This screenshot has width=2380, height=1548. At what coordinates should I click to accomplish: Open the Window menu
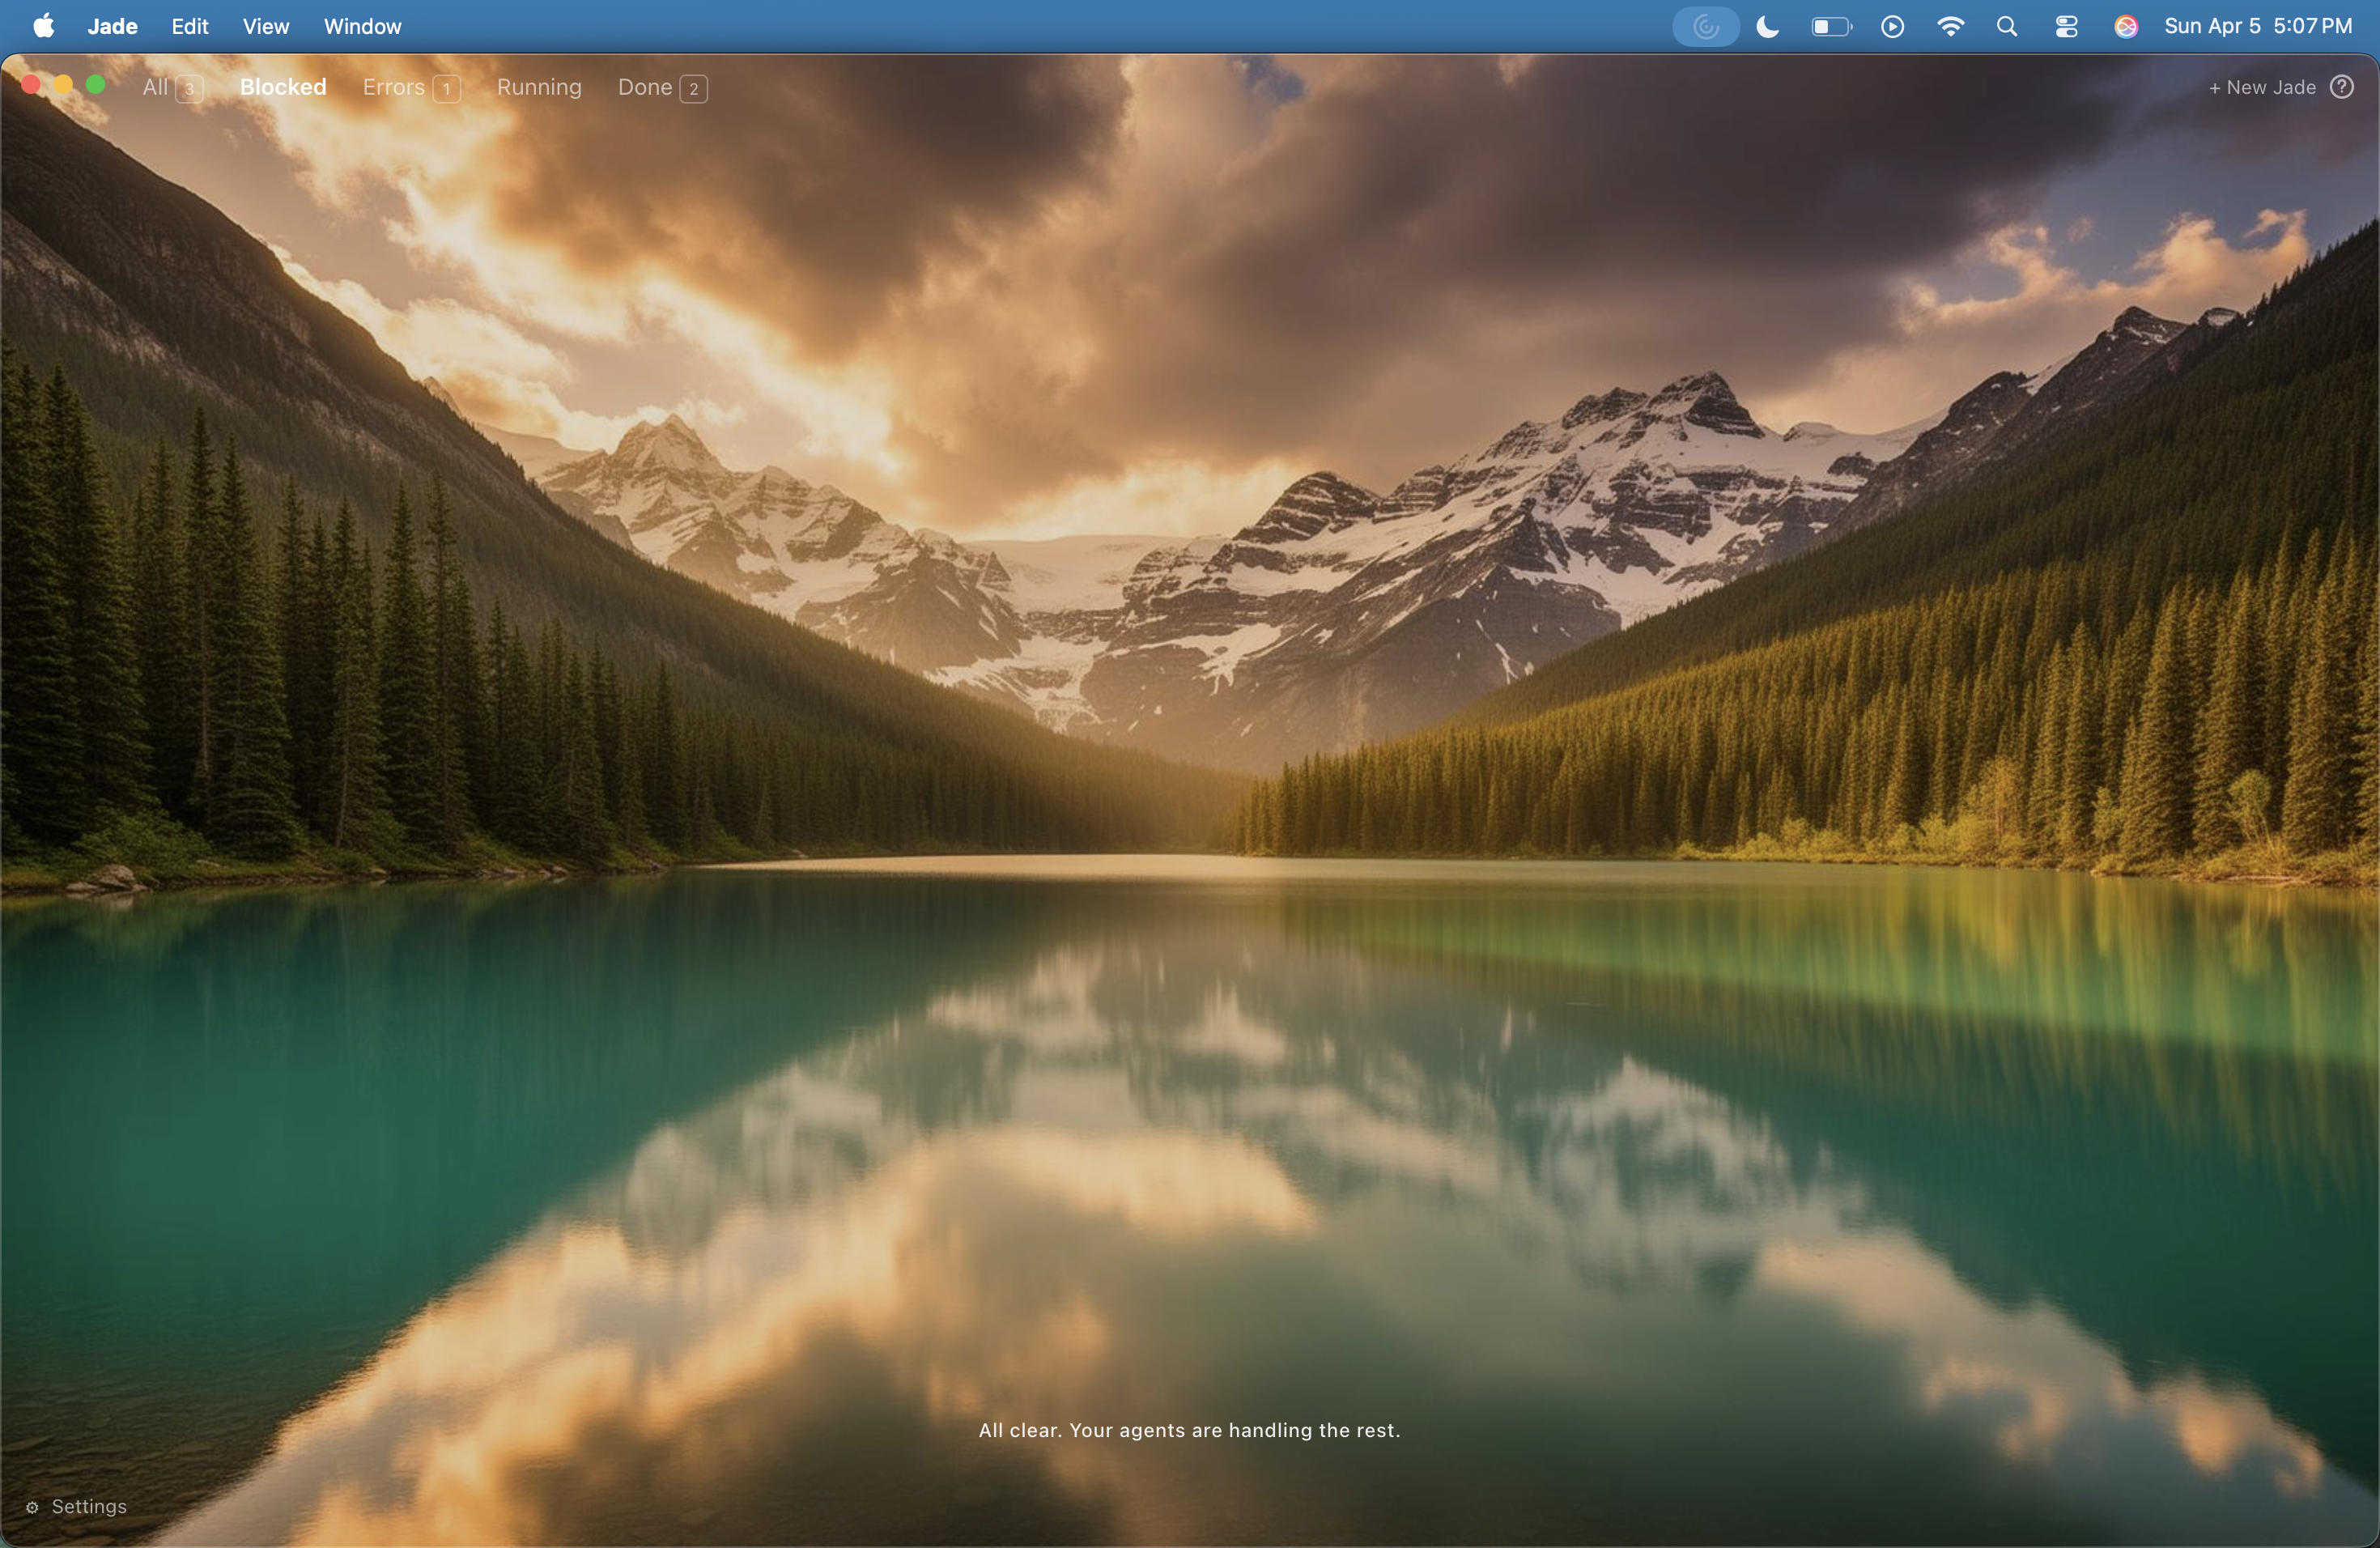[x=362, y=27]
